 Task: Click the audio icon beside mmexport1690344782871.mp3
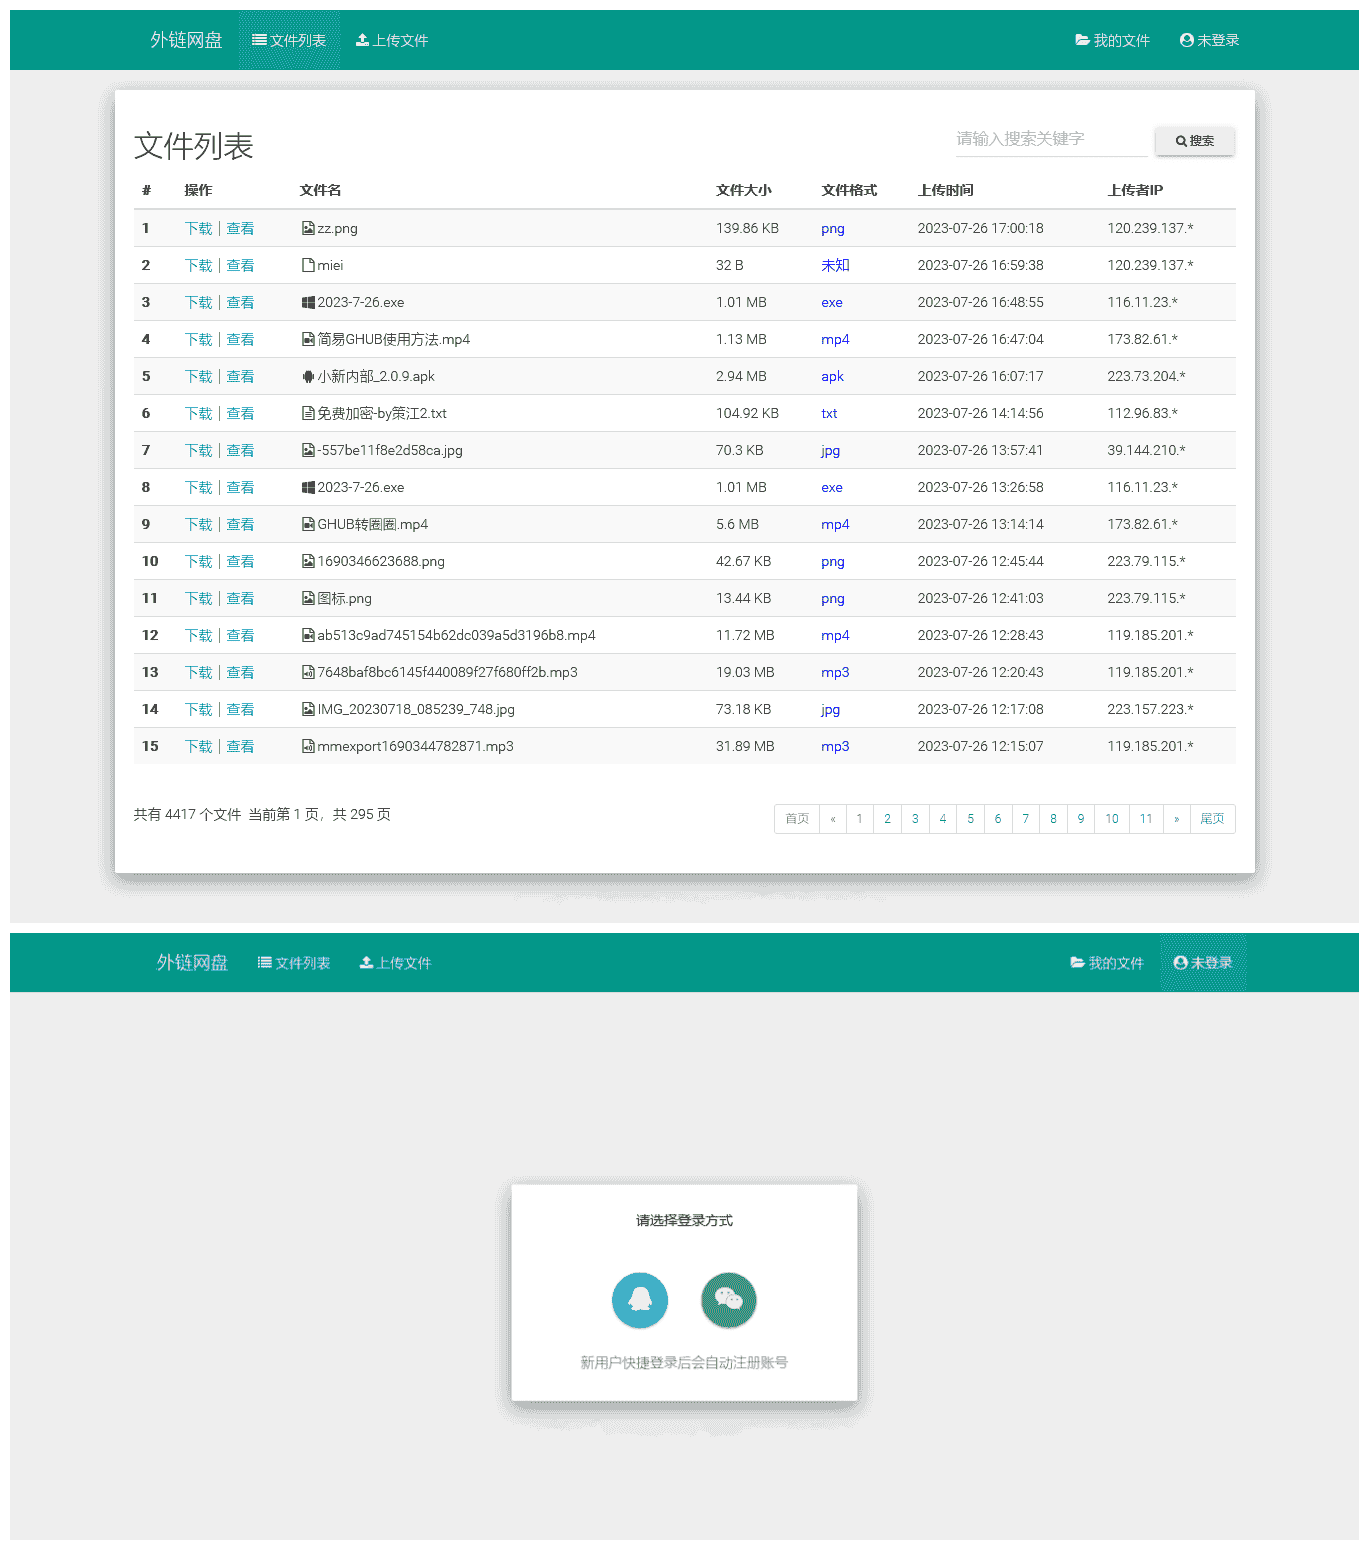[x=308, y=746]
